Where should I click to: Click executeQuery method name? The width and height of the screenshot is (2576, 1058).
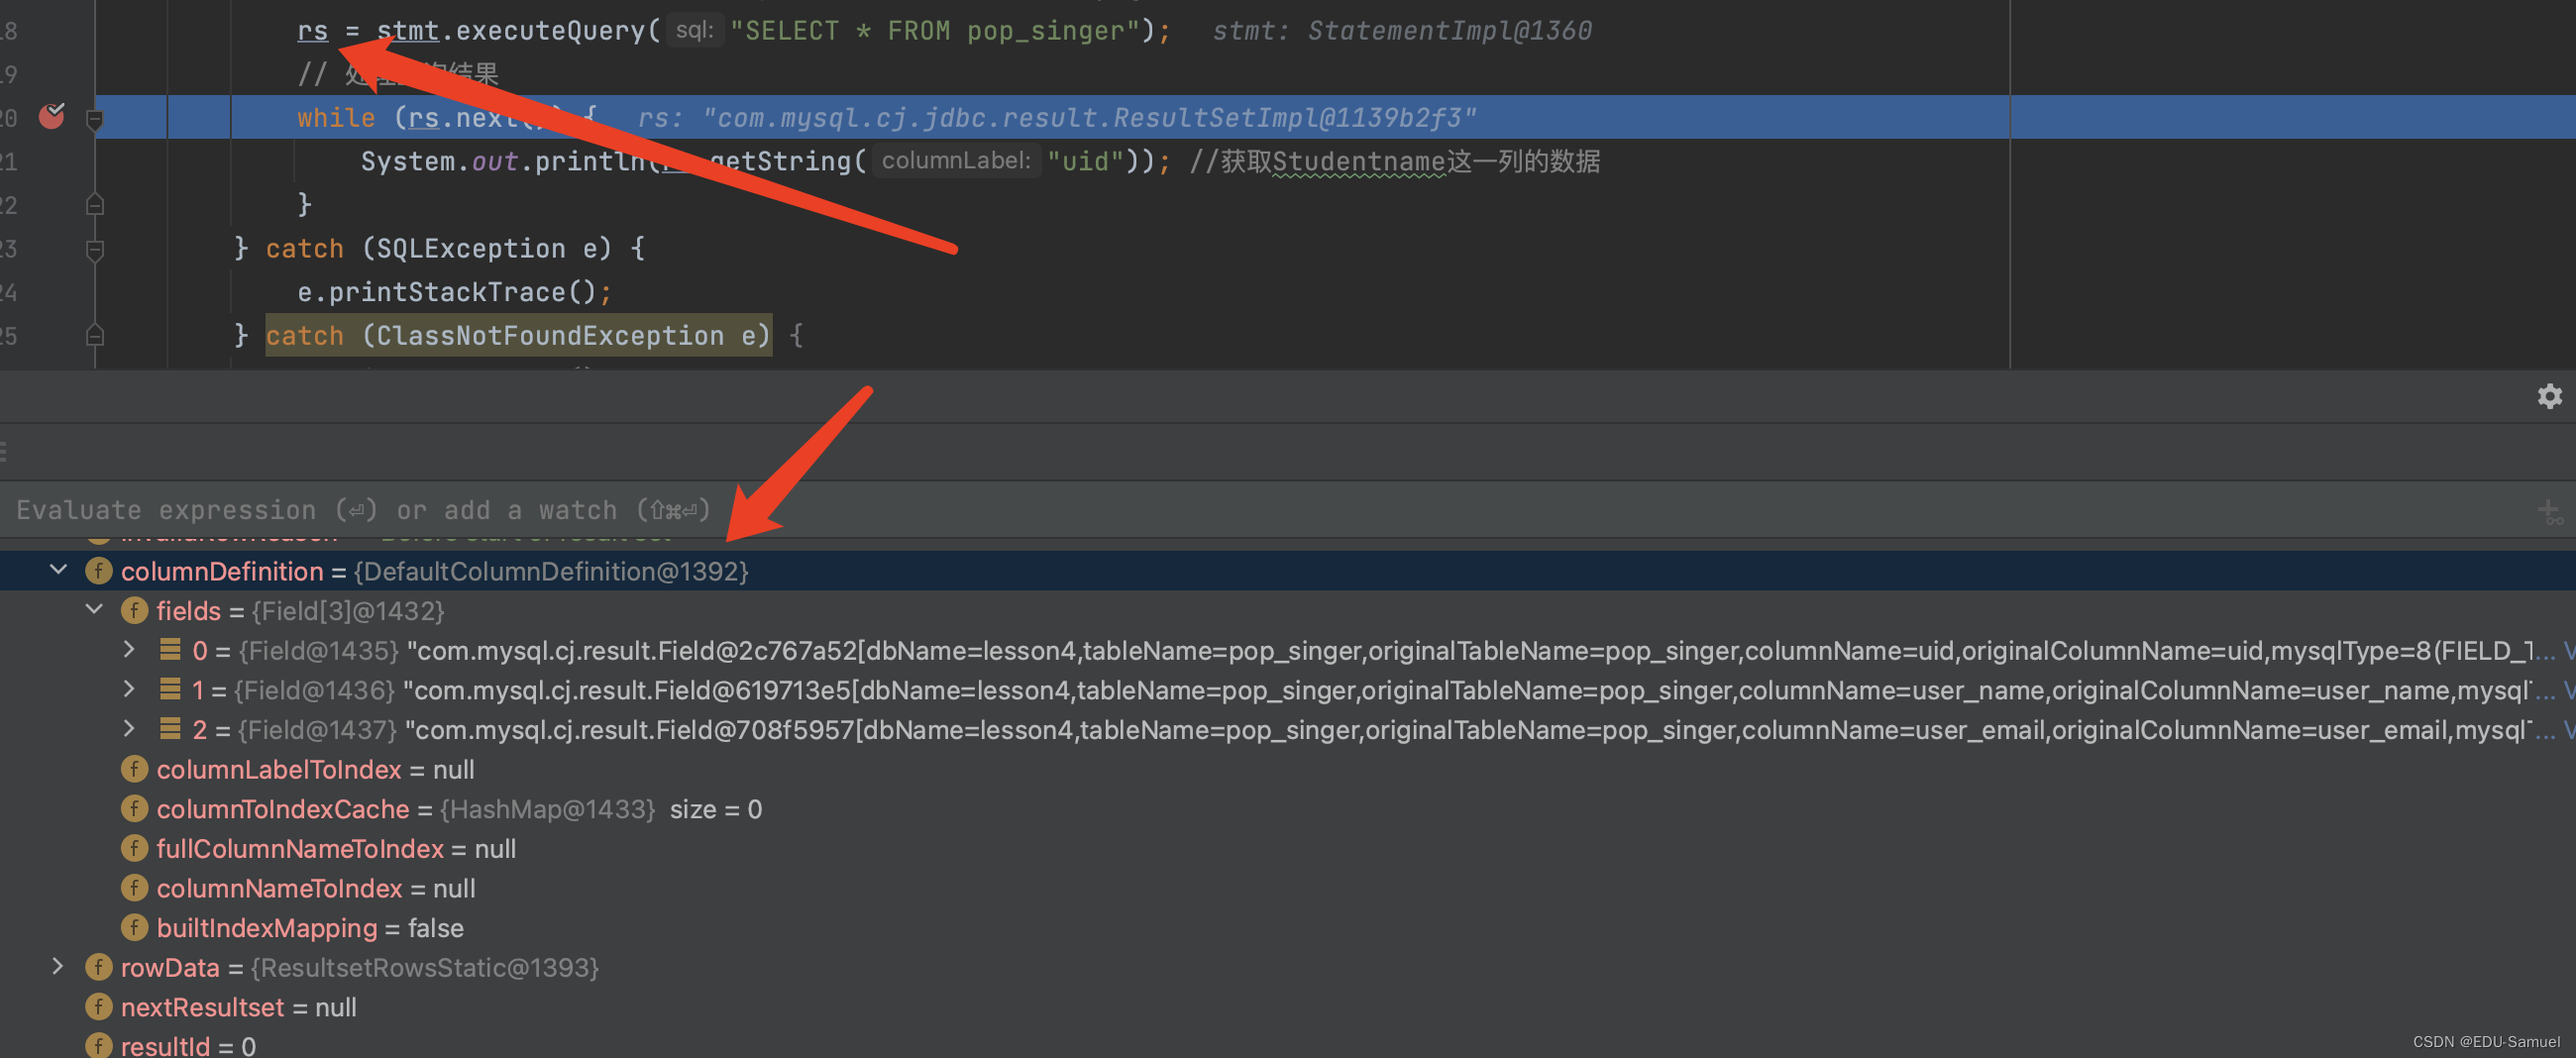pyautogui.click(x=550, y=31)
